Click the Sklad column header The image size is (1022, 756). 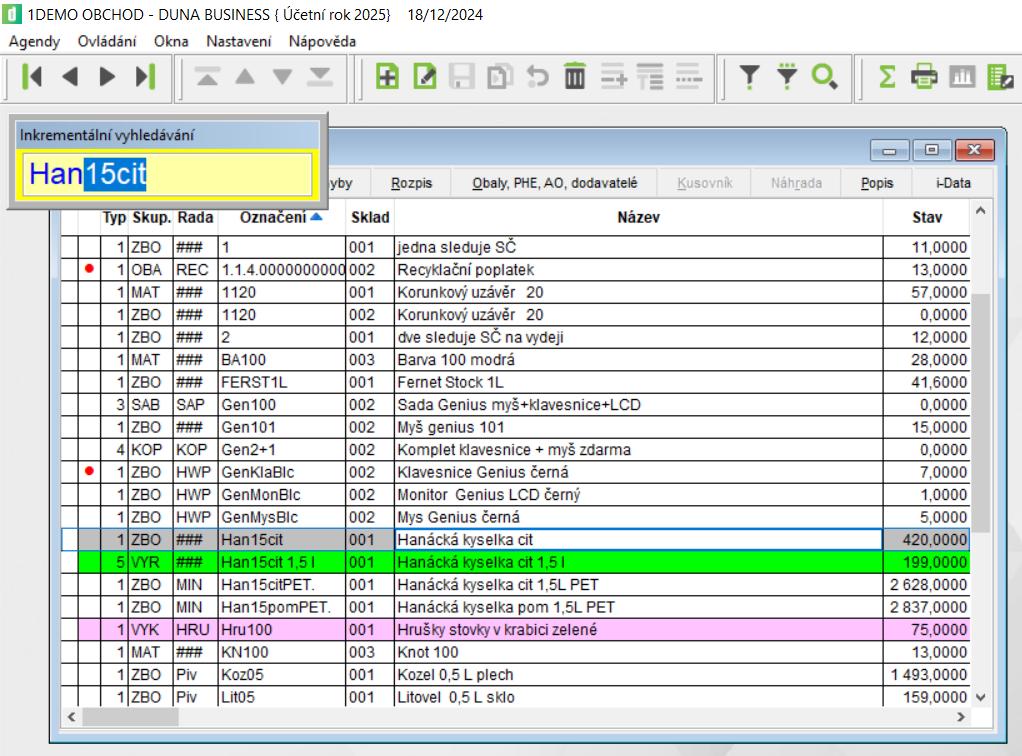coord(370,217)
